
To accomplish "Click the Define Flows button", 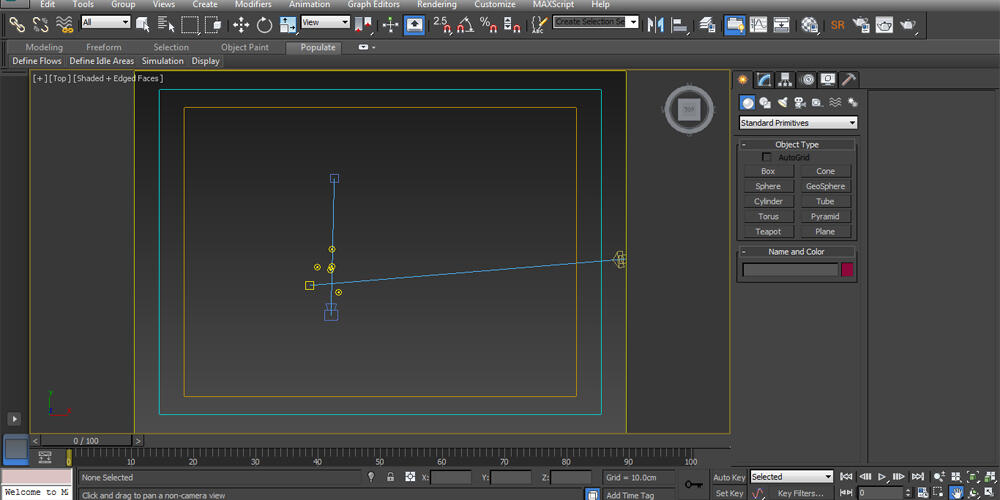I will click(x=37, y=61).
